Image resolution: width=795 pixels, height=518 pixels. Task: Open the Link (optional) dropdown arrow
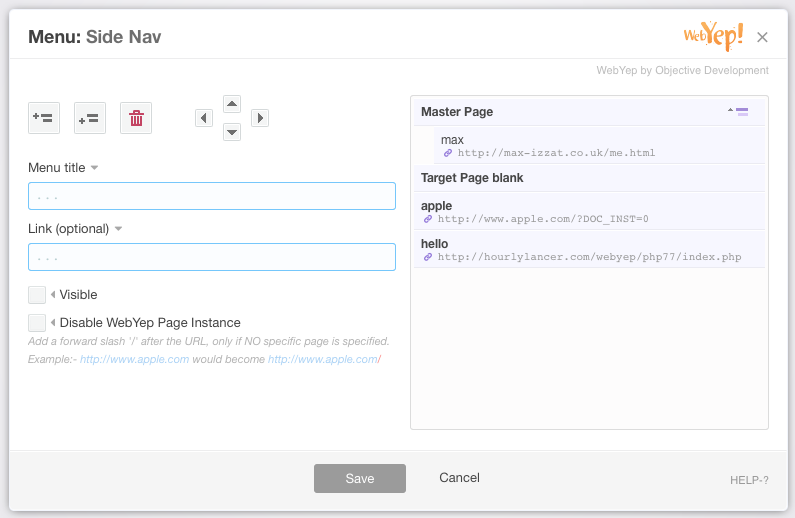[118, 229]
